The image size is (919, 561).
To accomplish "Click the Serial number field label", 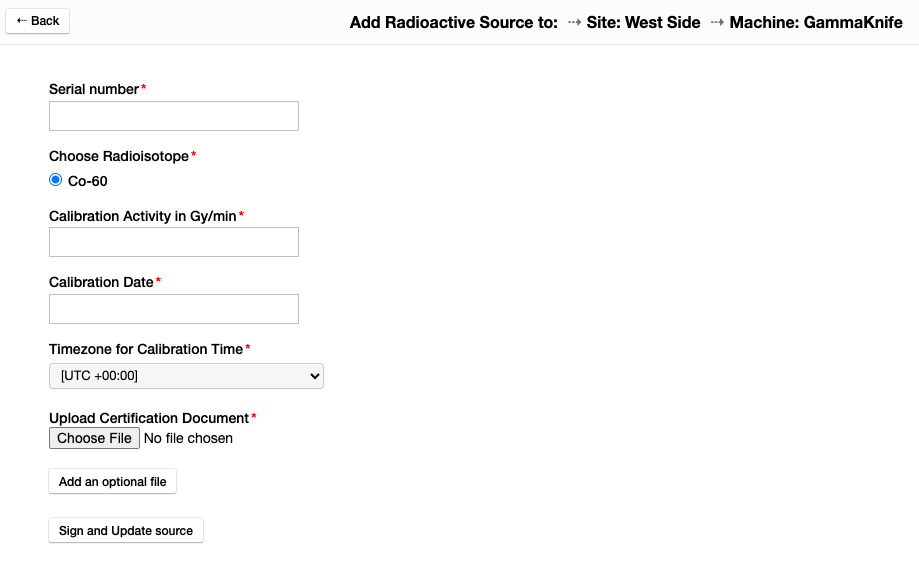I will pos(94,89).
